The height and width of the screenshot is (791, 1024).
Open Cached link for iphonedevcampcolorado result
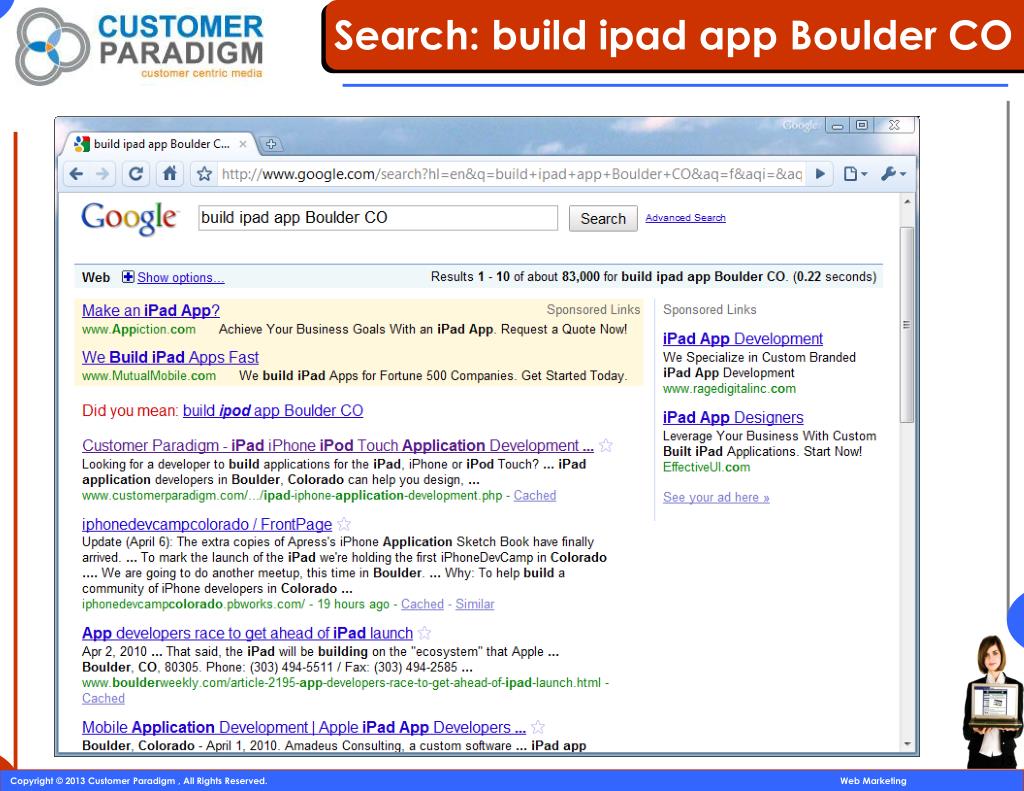tap(422, 604)
